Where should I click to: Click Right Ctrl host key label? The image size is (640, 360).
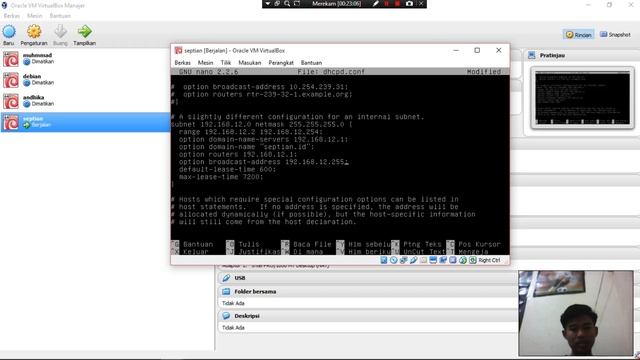[x=489, y=260]
